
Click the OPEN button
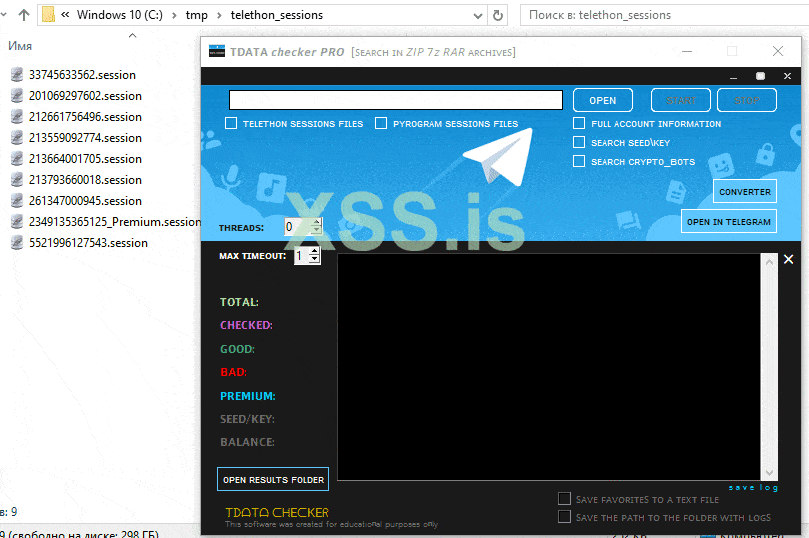point(603,100)
